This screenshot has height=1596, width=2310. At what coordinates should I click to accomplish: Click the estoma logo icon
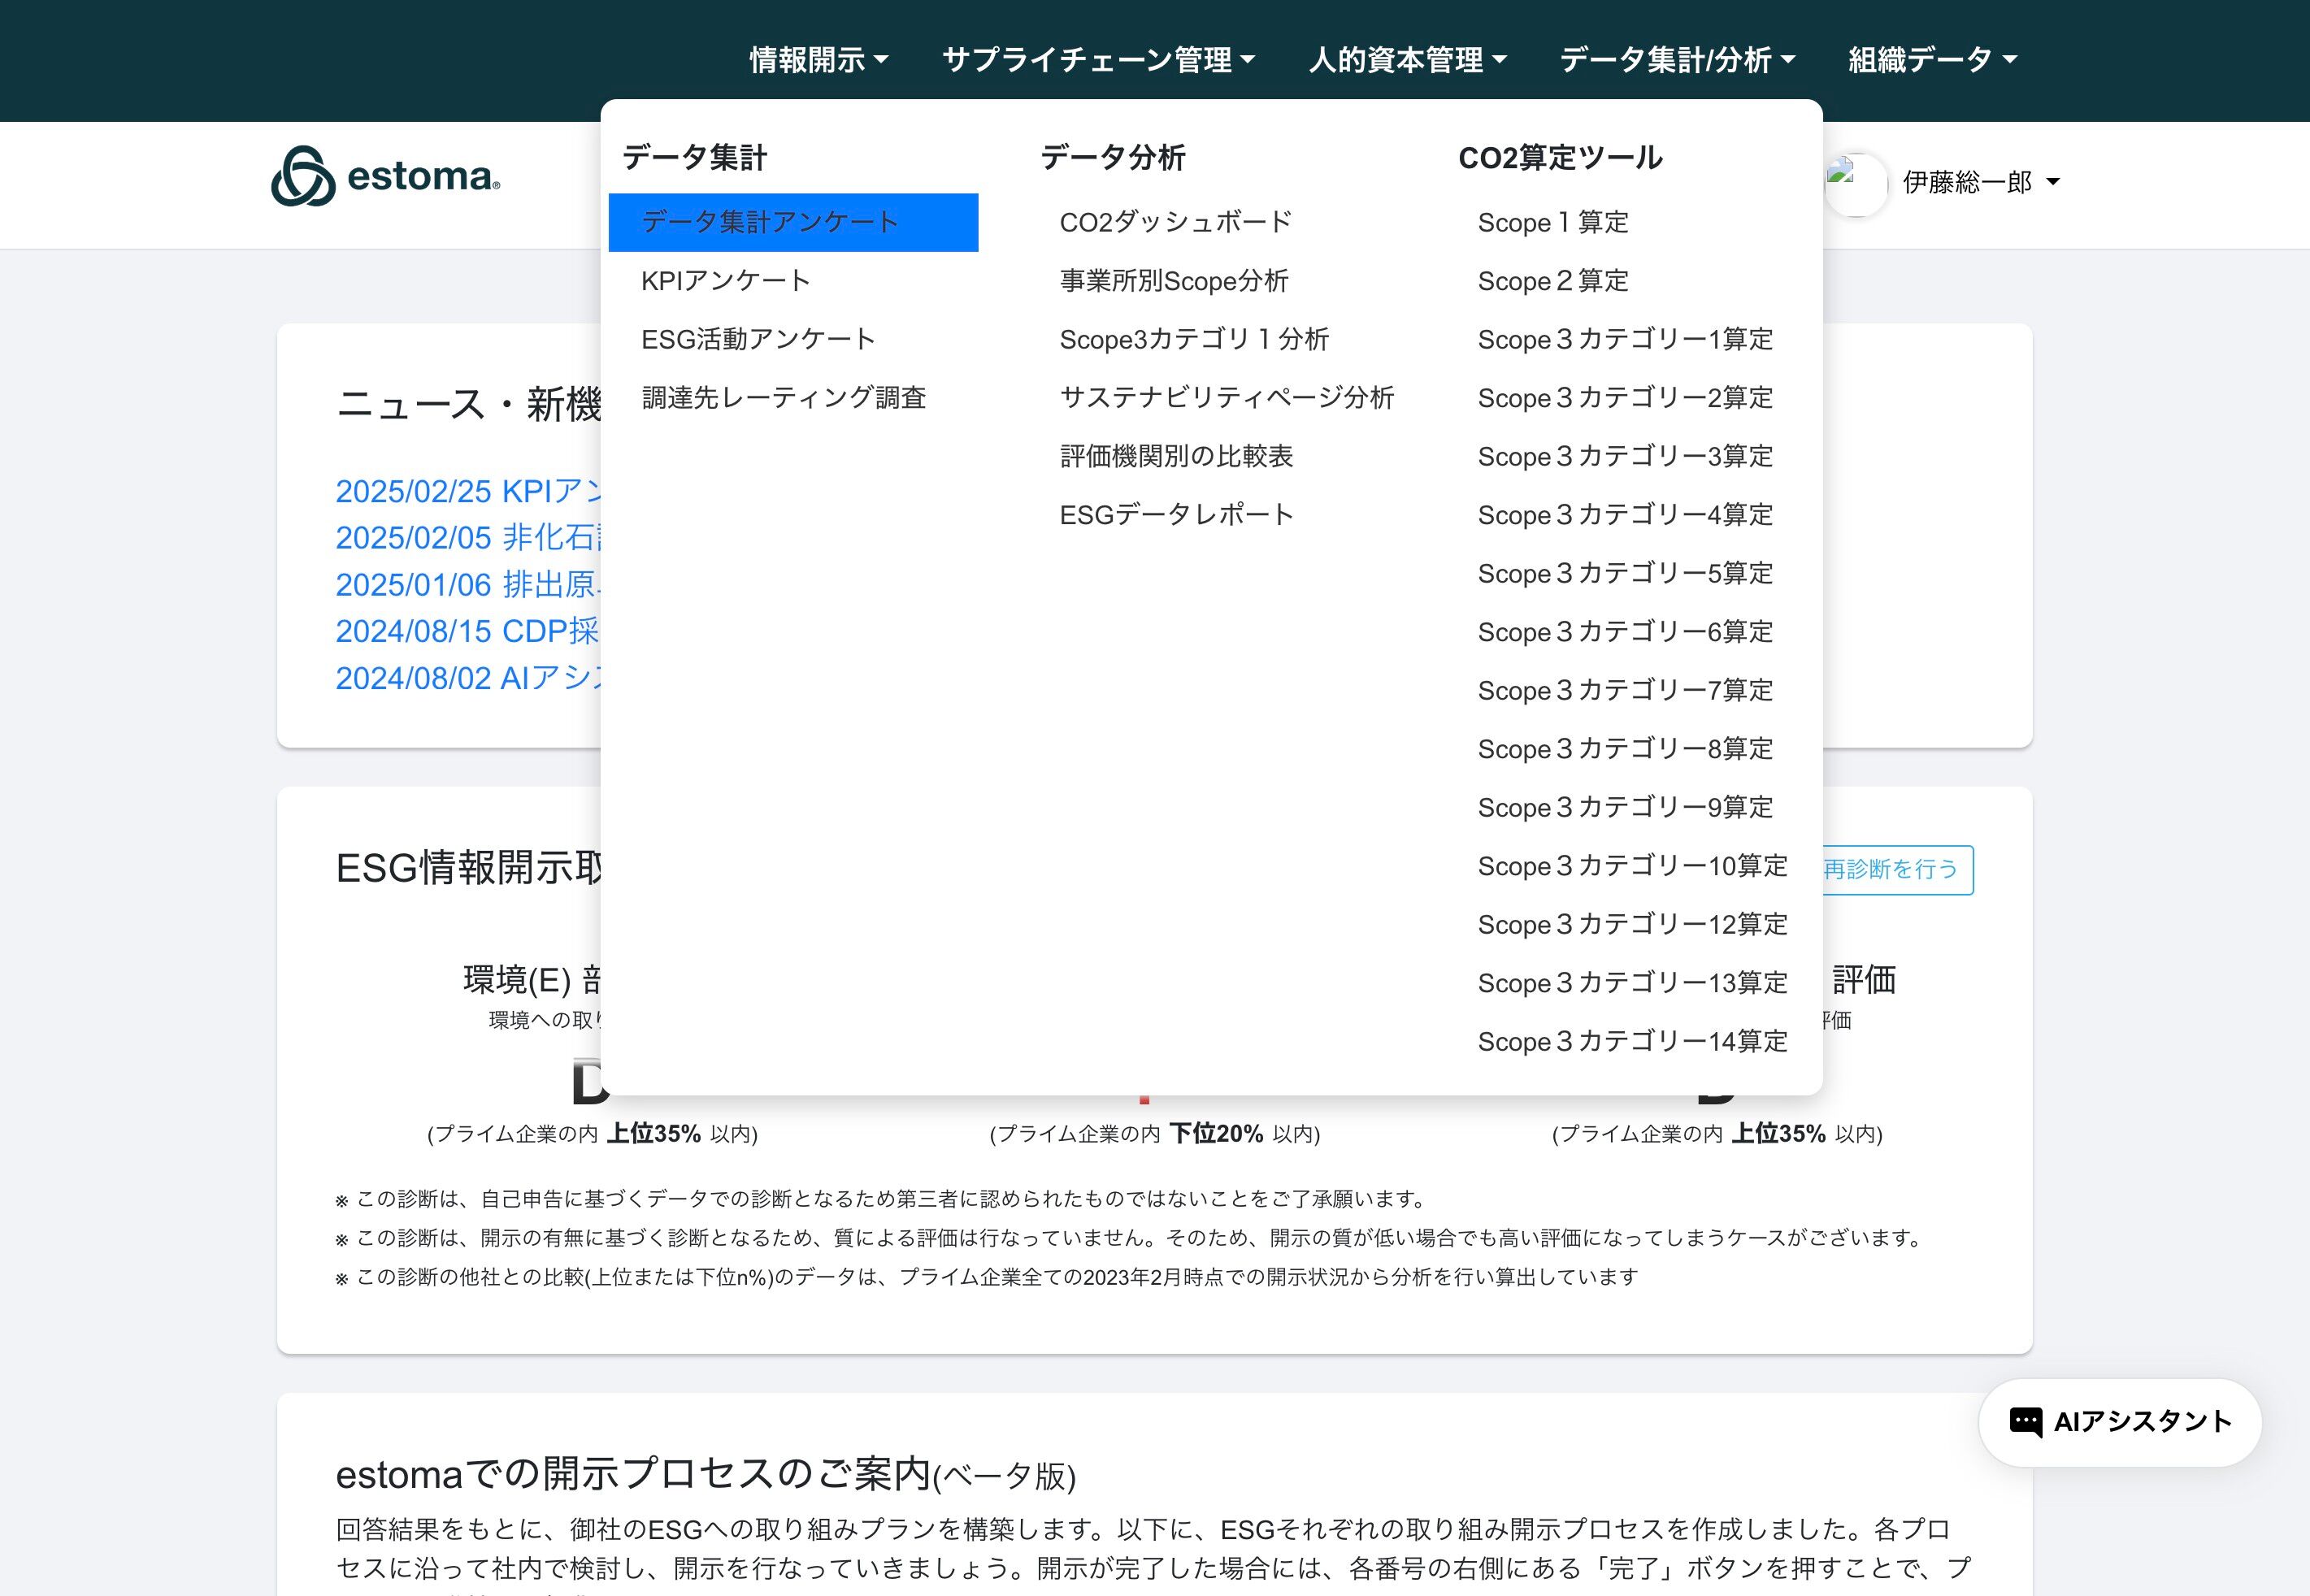(303, 177)
